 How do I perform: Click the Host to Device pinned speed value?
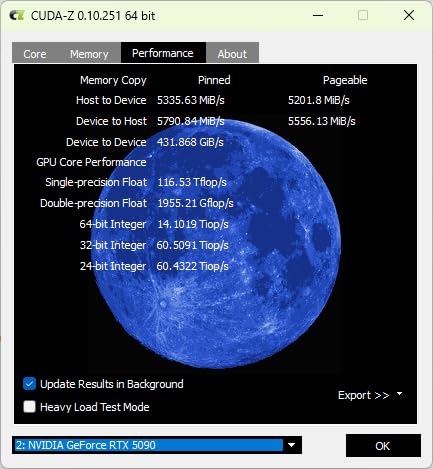pos(191,100)
